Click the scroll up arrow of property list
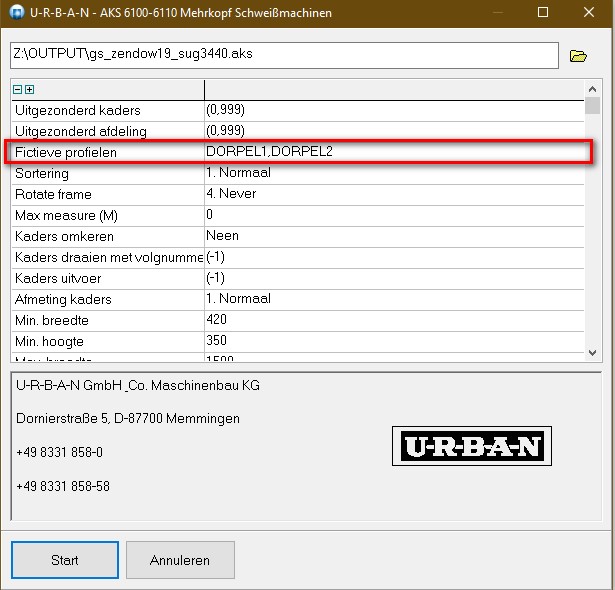 pos(593,89)
